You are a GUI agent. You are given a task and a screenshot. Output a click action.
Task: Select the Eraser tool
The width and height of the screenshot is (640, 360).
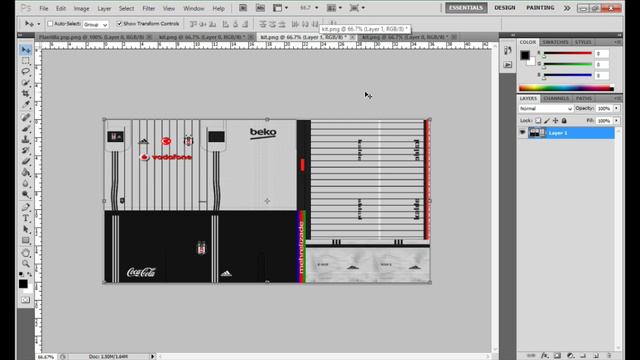pyautogui.click(x=26, y=162)
